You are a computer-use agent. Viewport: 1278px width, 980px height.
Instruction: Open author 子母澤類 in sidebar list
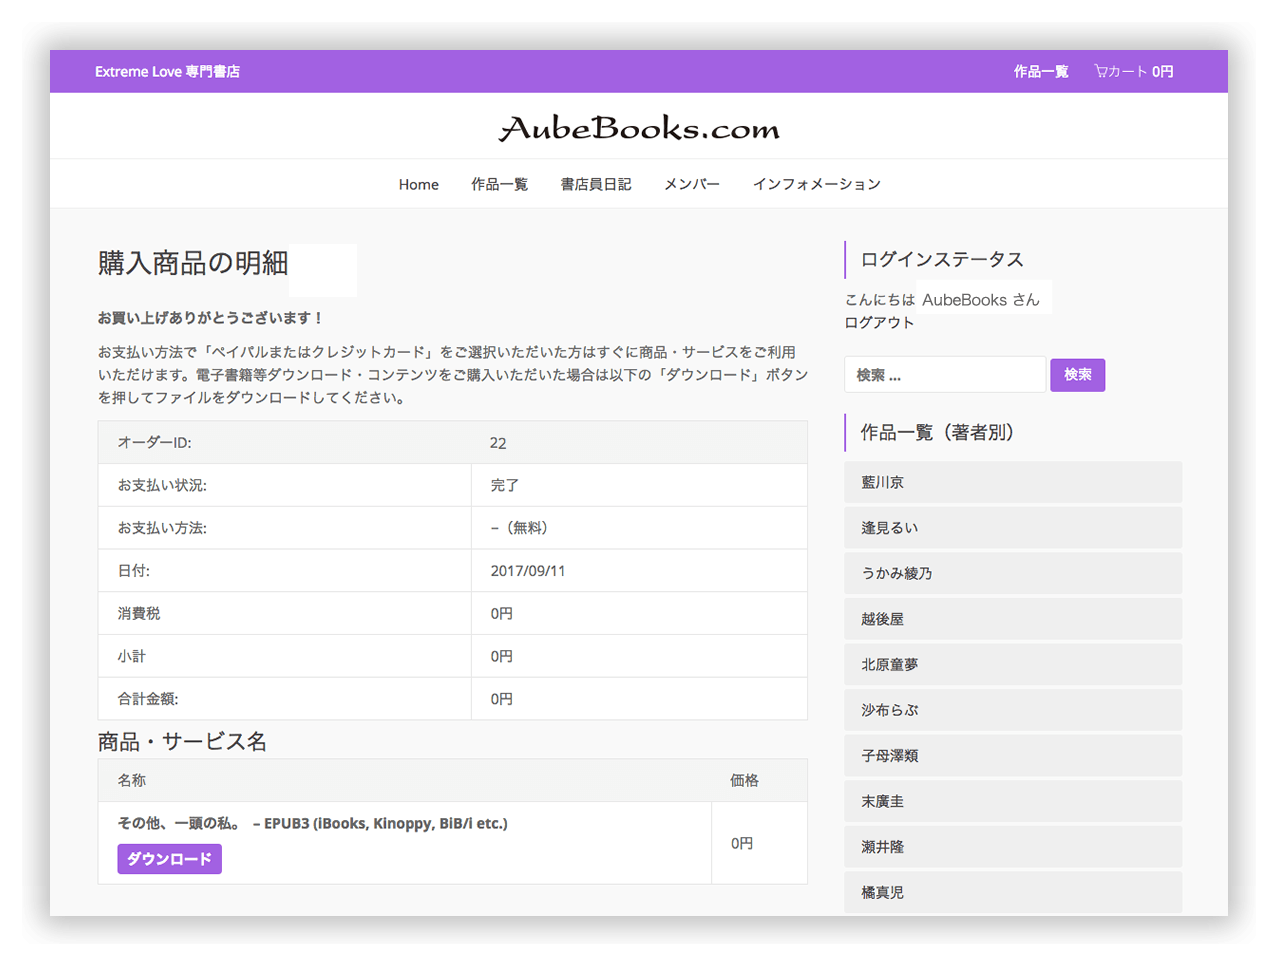(x=1013, y=756)
